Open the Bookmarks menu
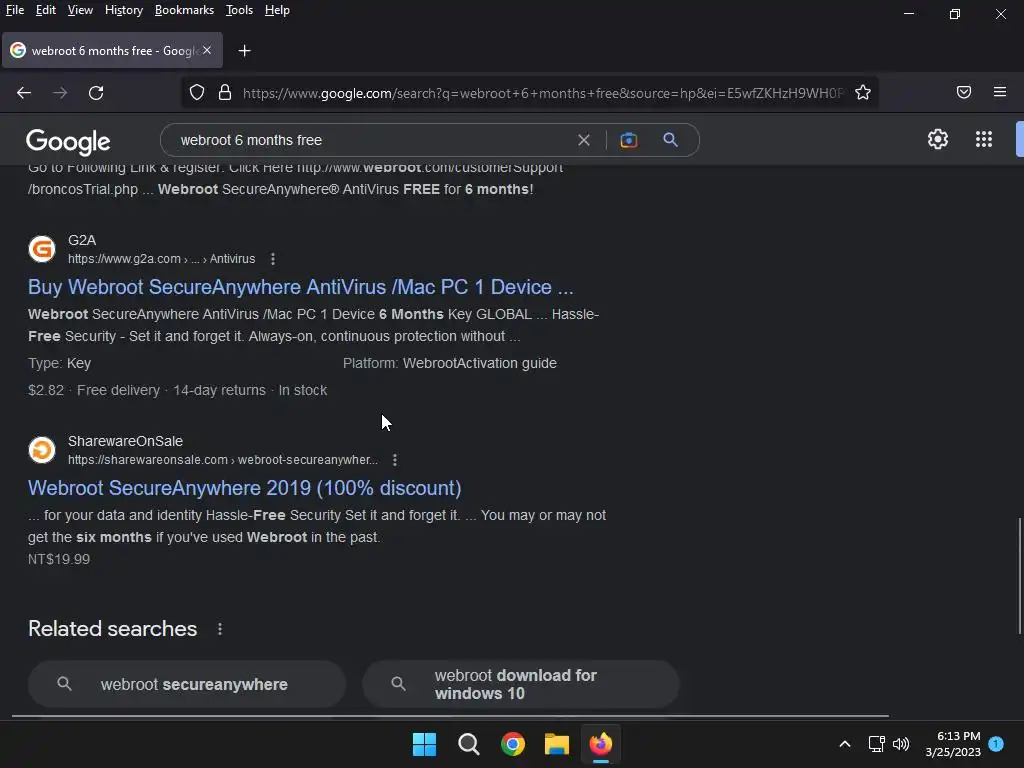Screen dimensions: 1024x768 [184, 10]
